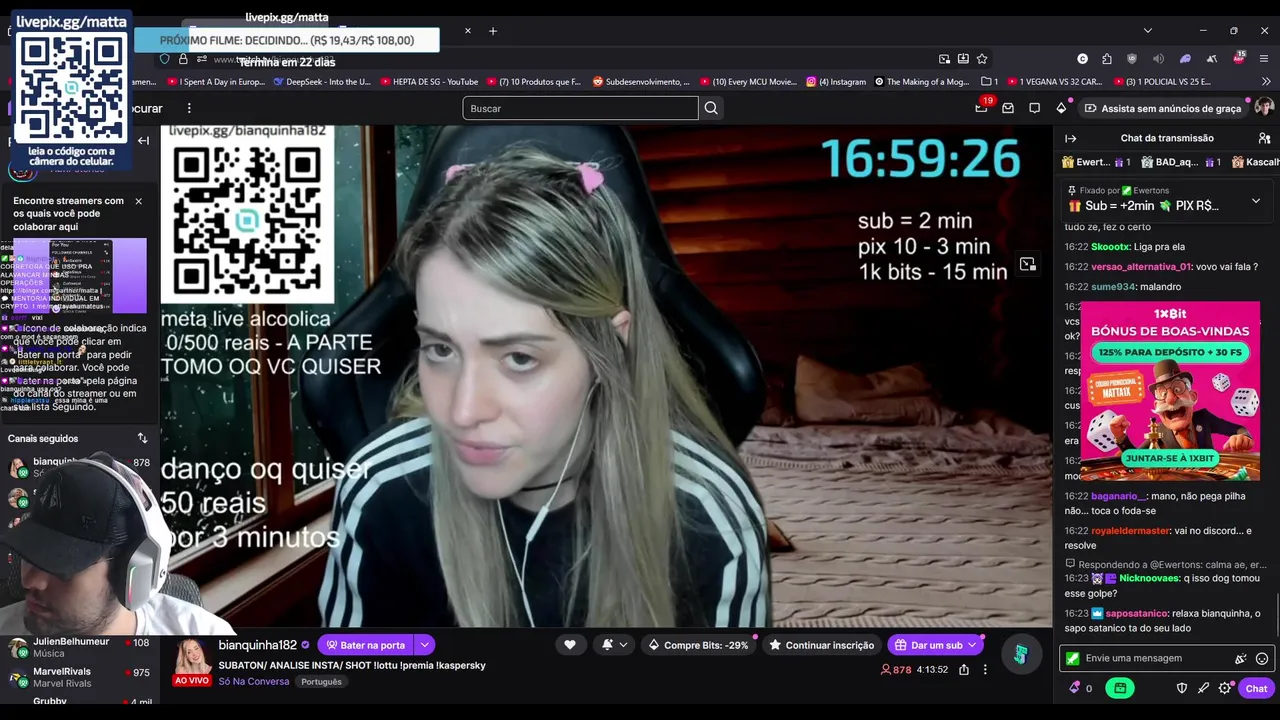Click the saposatanico username in chat
This screenshot has width=1280, height=720.
pos(1136,613)
